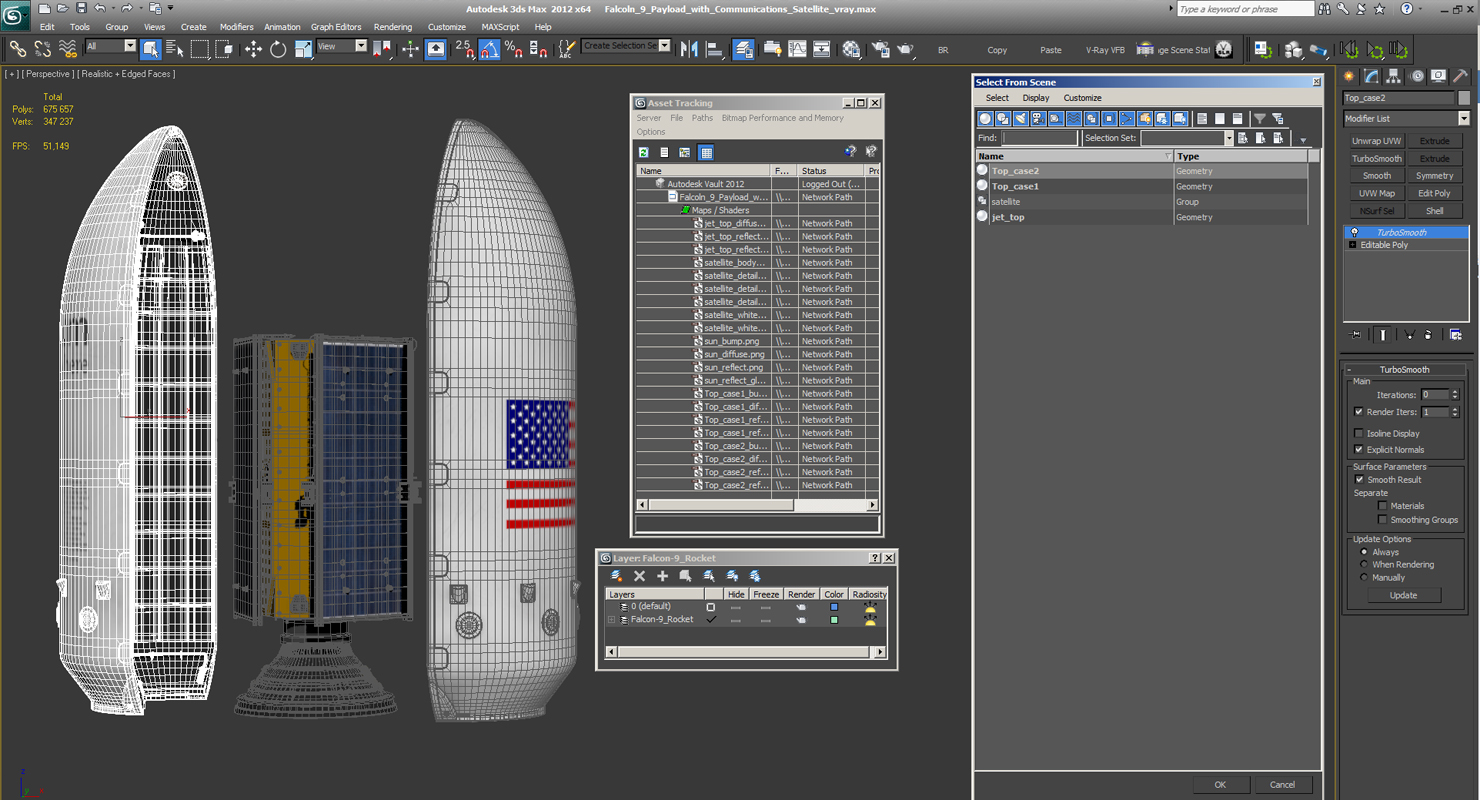1480x800 pixels.
Task: Toggle Display Lights filter in Select From Scene
Action: (x=1020, y=118)
